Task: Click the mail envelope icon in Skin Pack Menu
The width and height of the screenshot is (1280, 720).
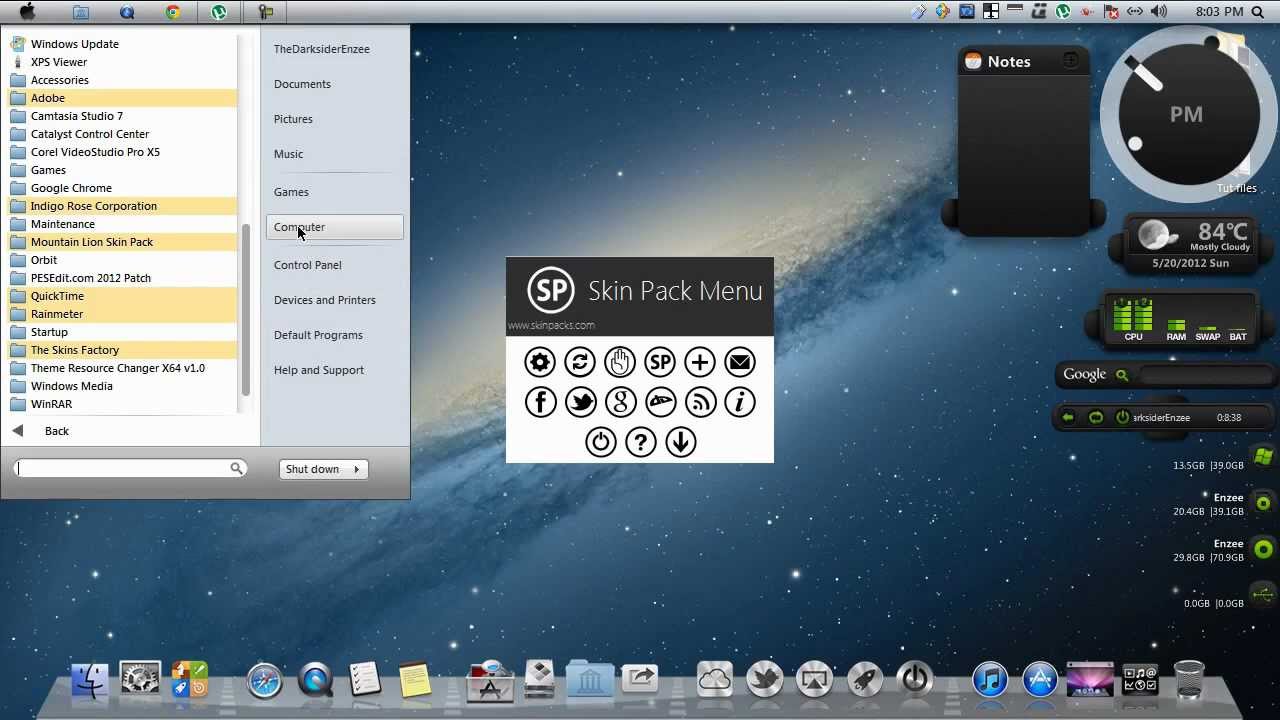Action: pos(740,362)
